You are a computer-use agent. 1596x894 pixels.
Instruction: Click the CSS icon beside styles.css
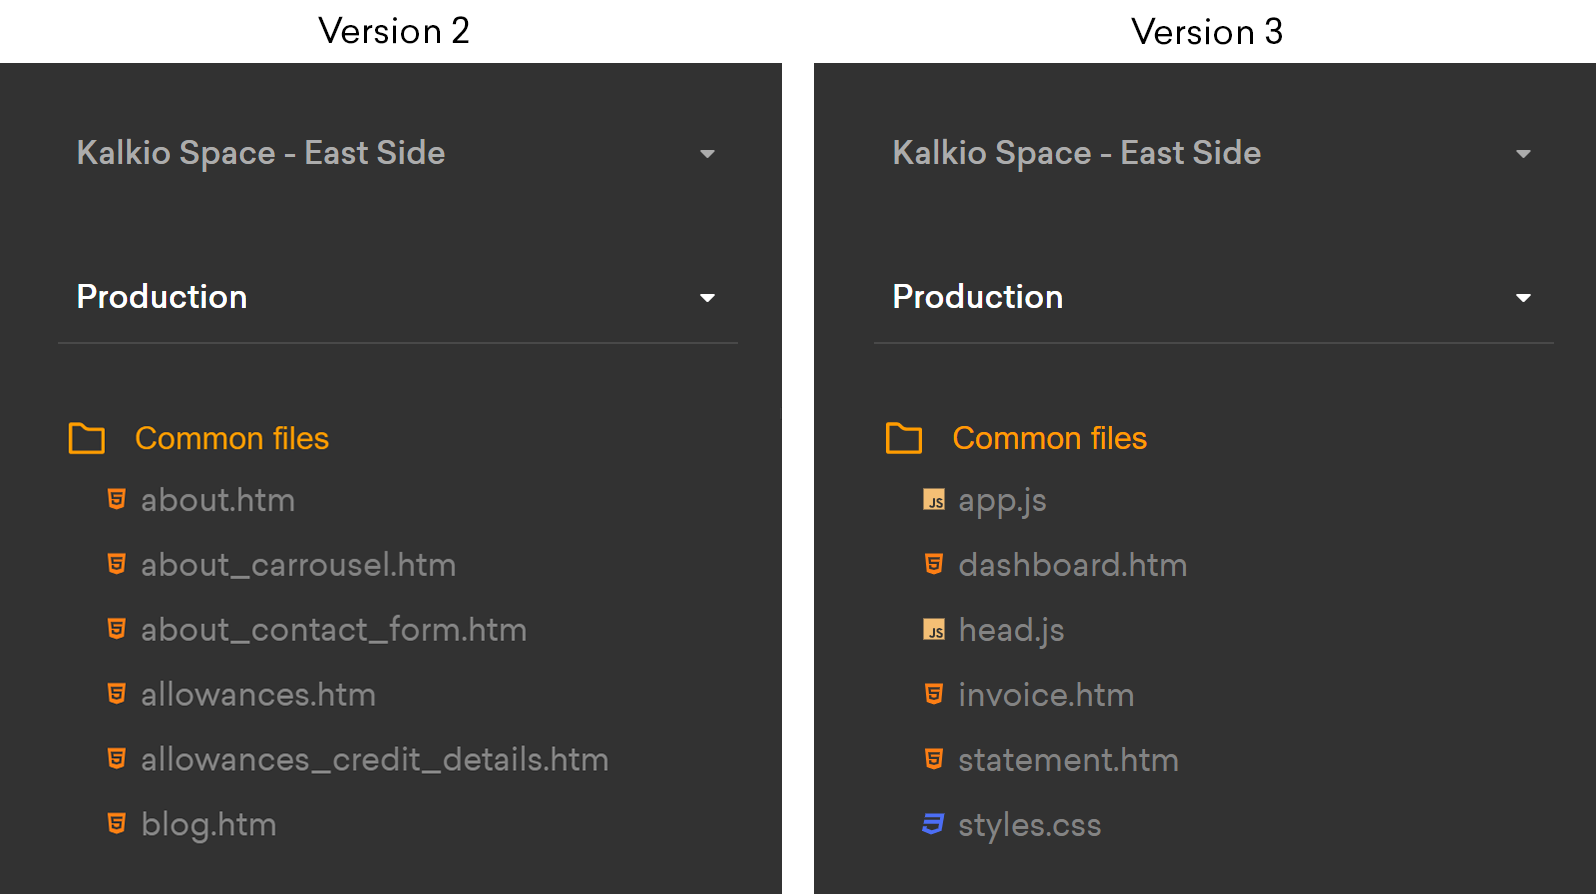coord(933,824)
